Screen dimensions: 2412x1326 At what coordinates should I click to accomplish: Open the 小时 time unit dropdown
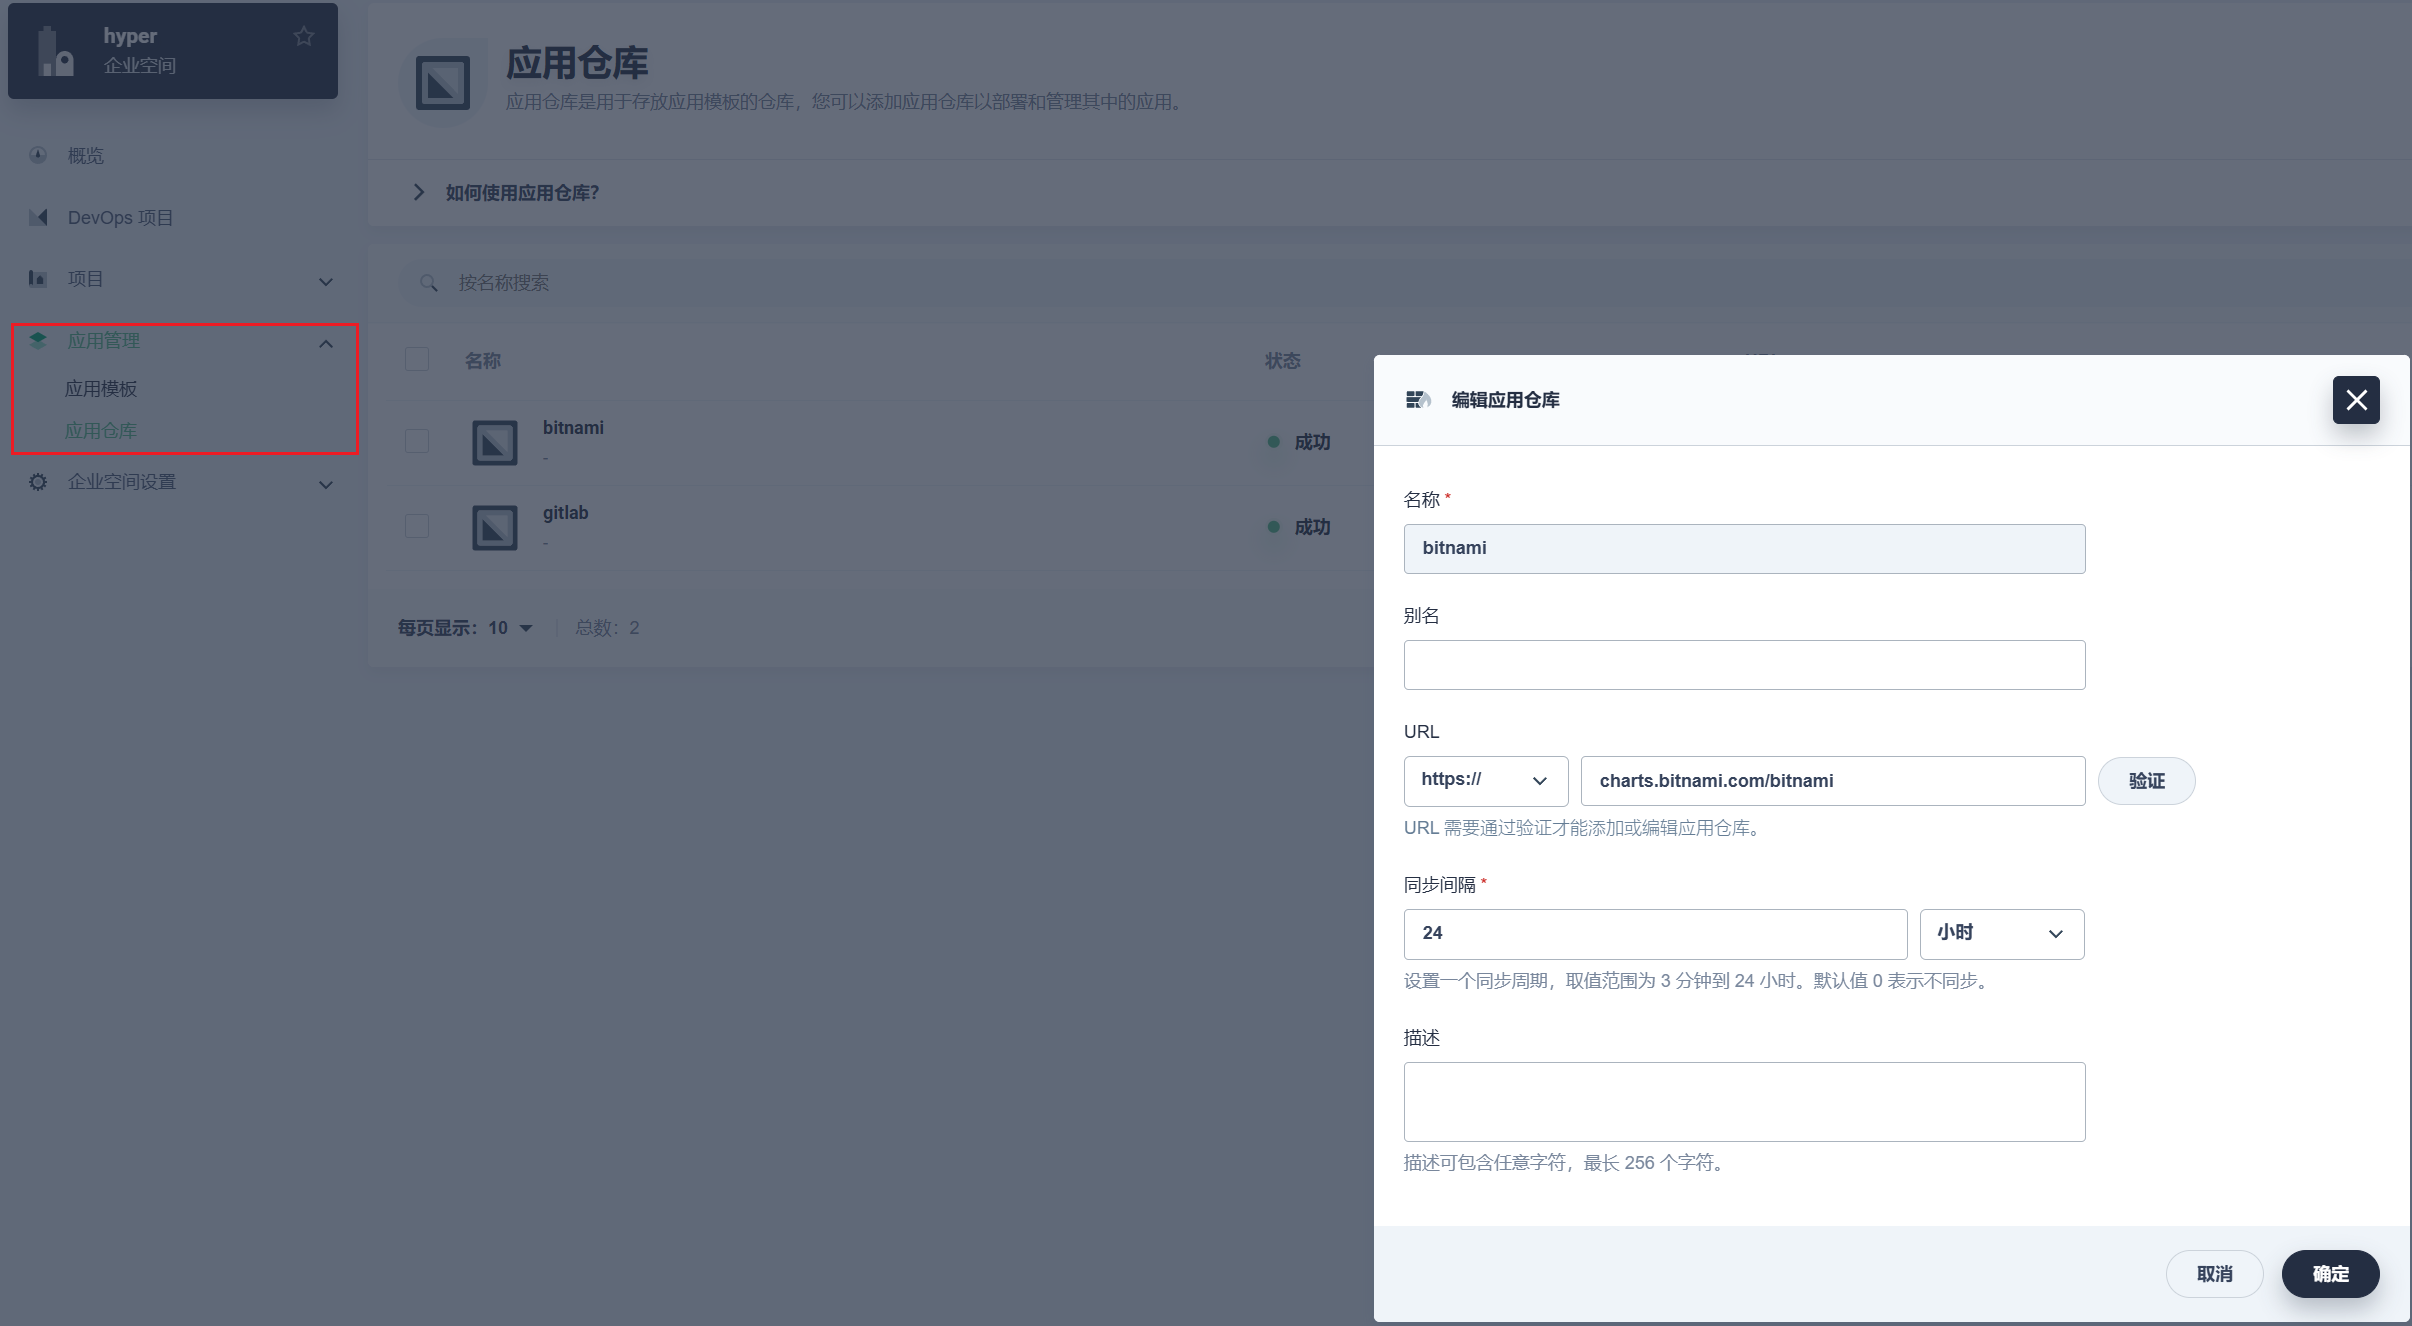coord(2001,934)
